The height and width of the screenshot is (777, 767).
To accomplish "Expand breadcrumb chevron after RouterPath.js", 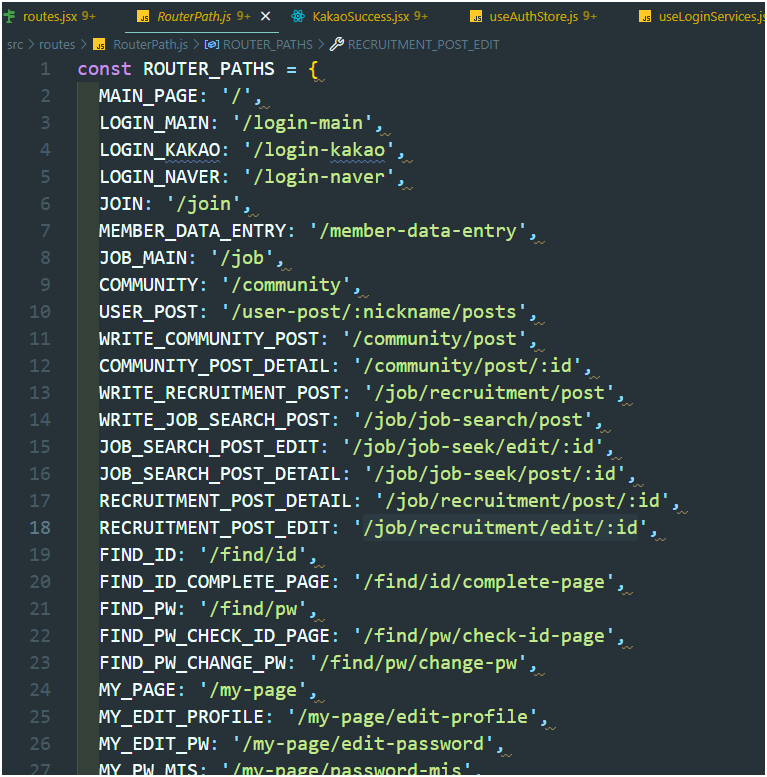I will [196, 45].
